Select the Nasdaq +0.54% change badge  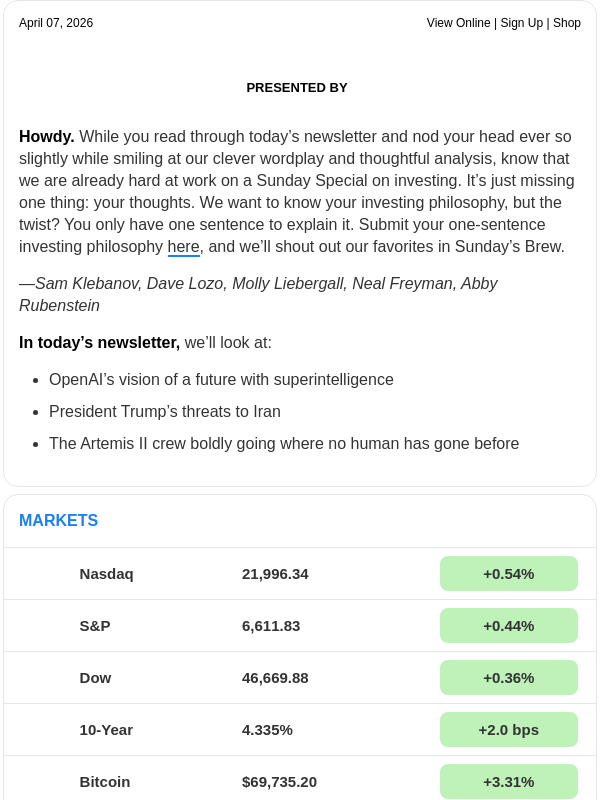508,574
